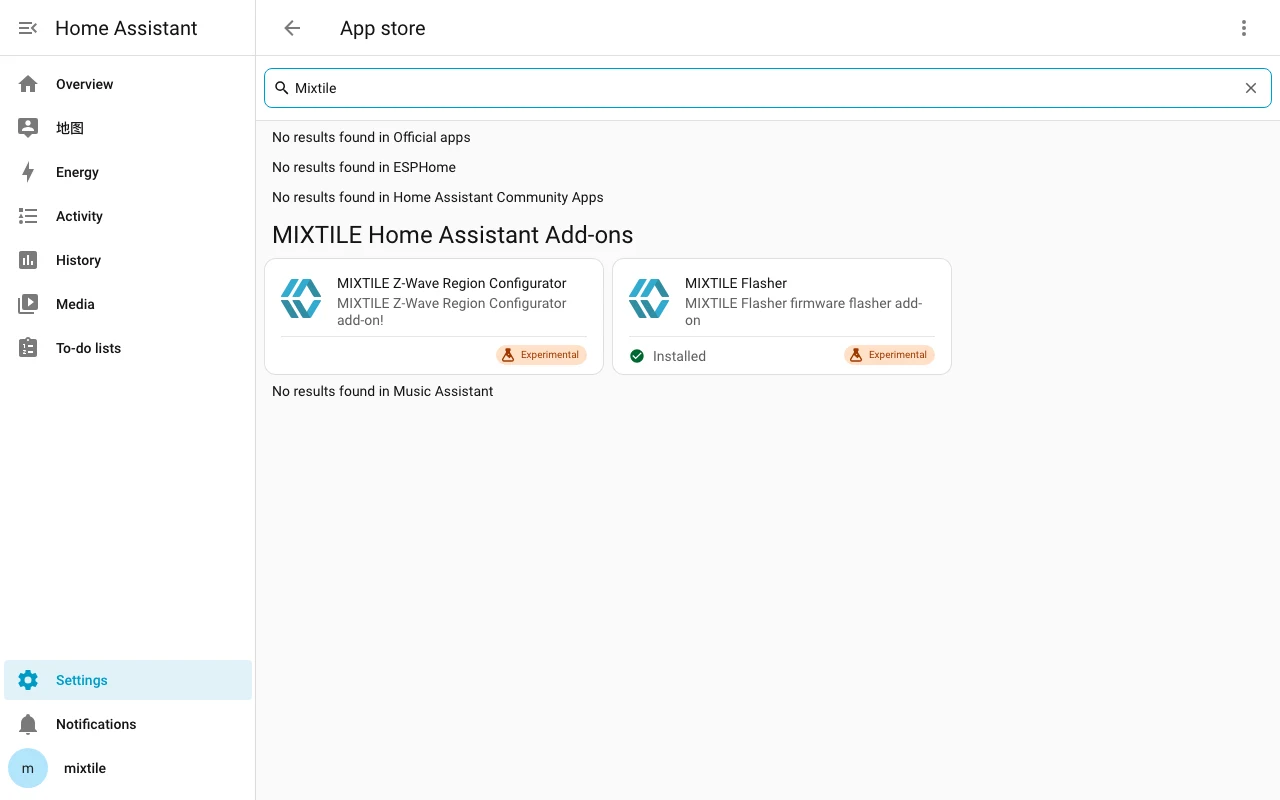Select the History menu label
The height and width of the screenshot is (800, 1280).
[78, 260]
